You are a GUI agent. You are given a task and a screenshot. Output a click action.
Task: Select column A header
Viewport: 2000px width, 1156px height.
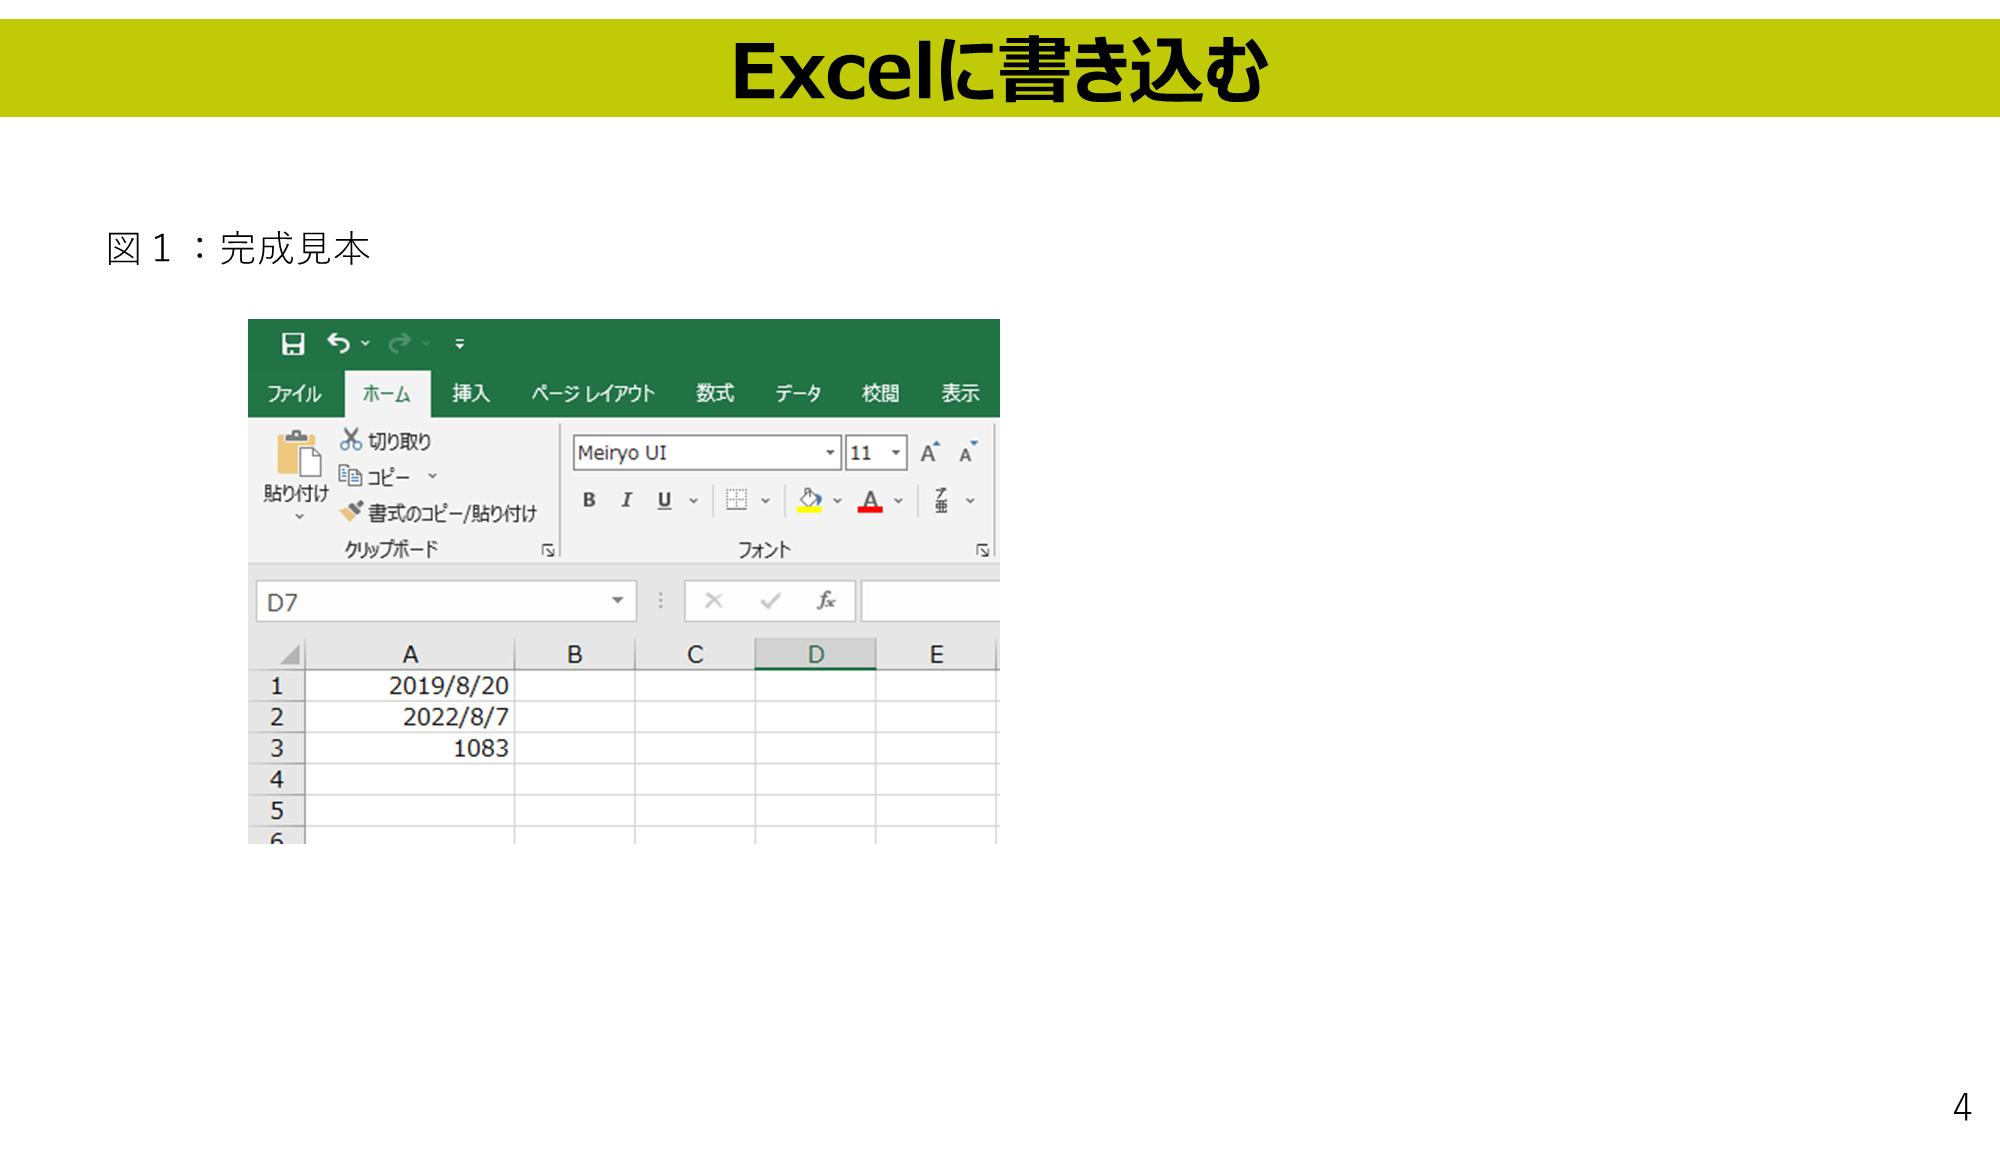(410, 655)
